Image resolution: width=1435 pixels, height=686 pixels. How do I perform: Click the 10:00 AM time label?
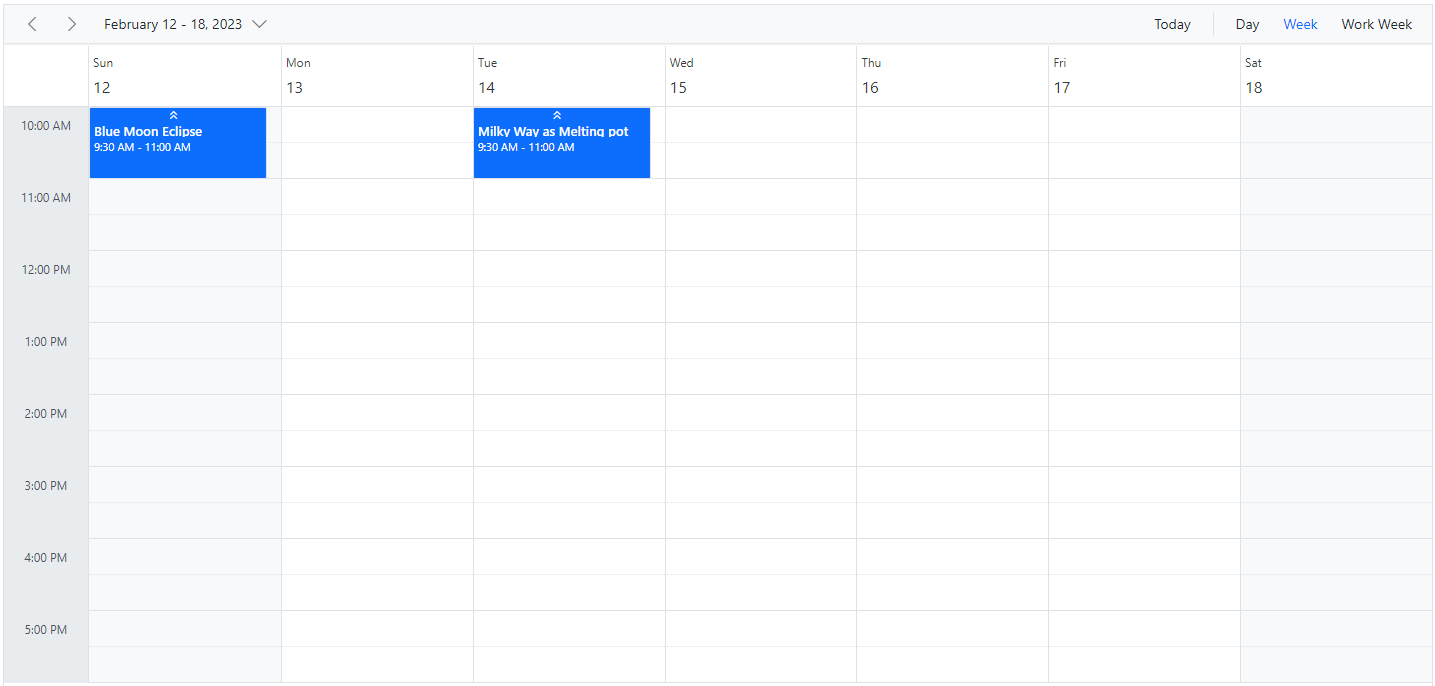46,126
